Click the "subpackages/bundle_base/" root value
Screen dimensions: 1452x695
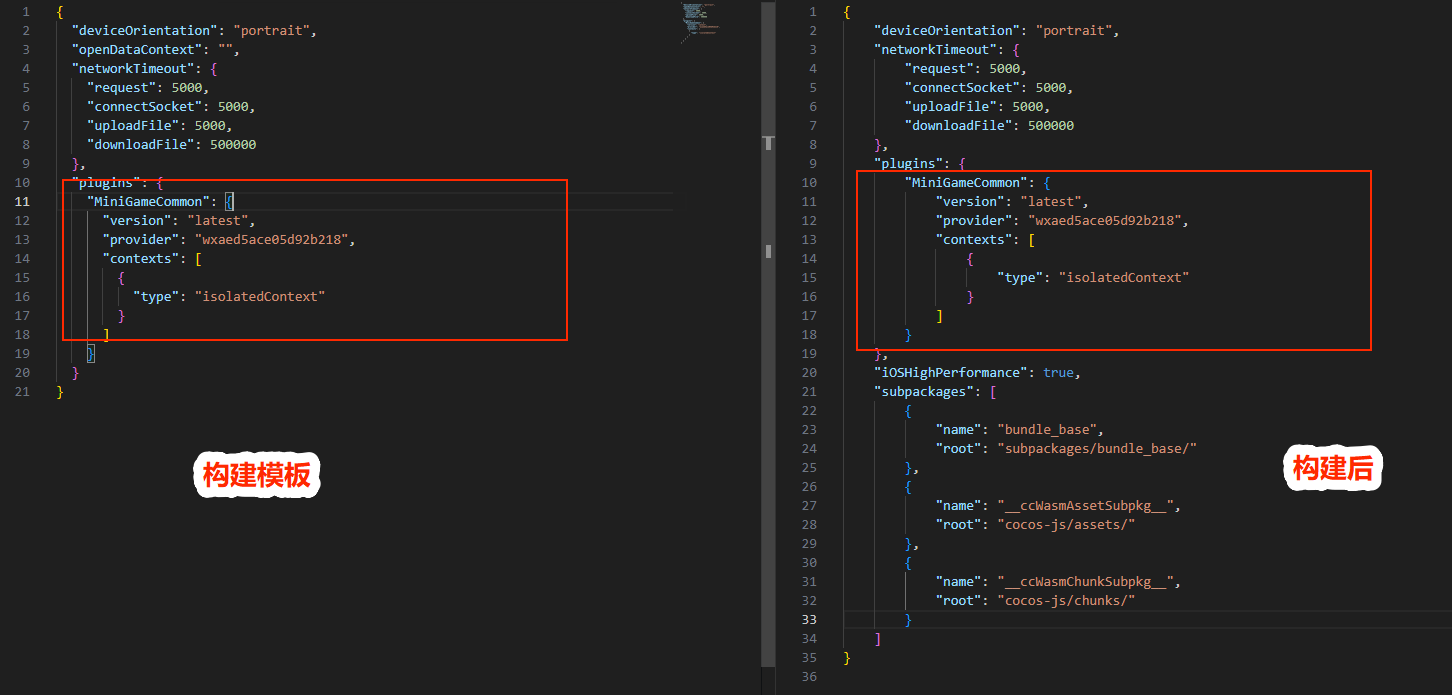click(1097, 448)
